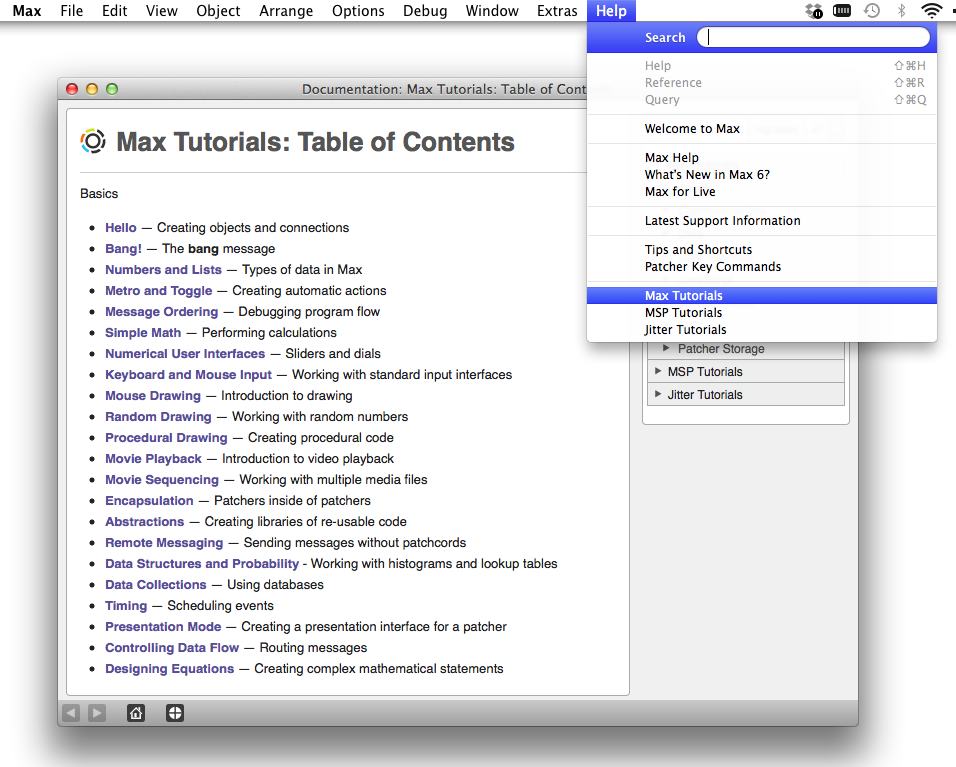The height and width of the screenshot is (767, 956).
Task: Open the Time Machine menu bar icon
Action: [x=872, y=10]
